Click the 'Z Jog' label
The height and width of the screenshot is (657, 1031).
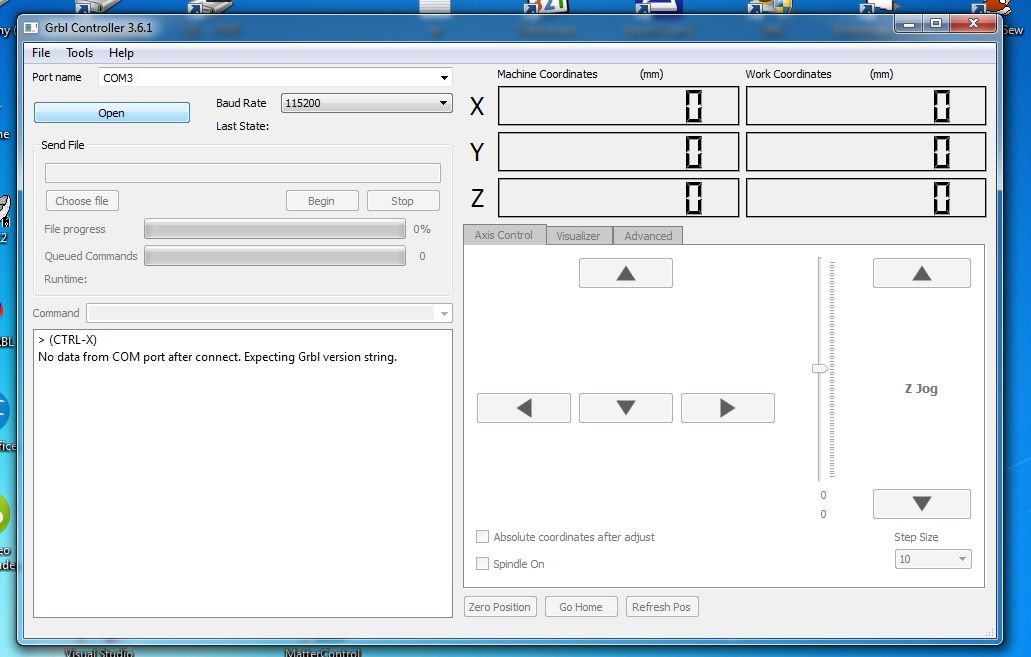pyautogui.click(x=921, y=389)
